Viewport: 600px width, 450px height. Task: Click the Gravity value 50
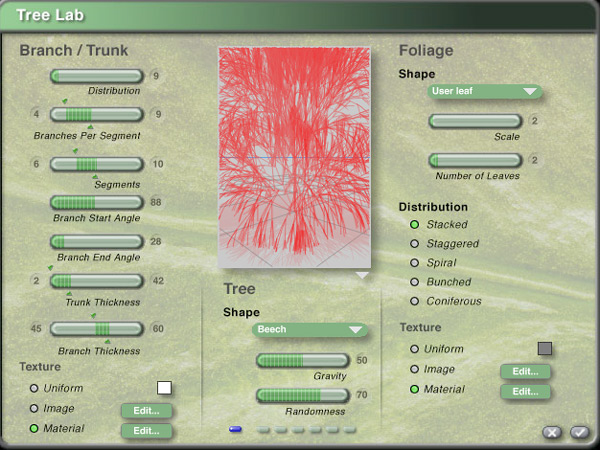point(362,360)
